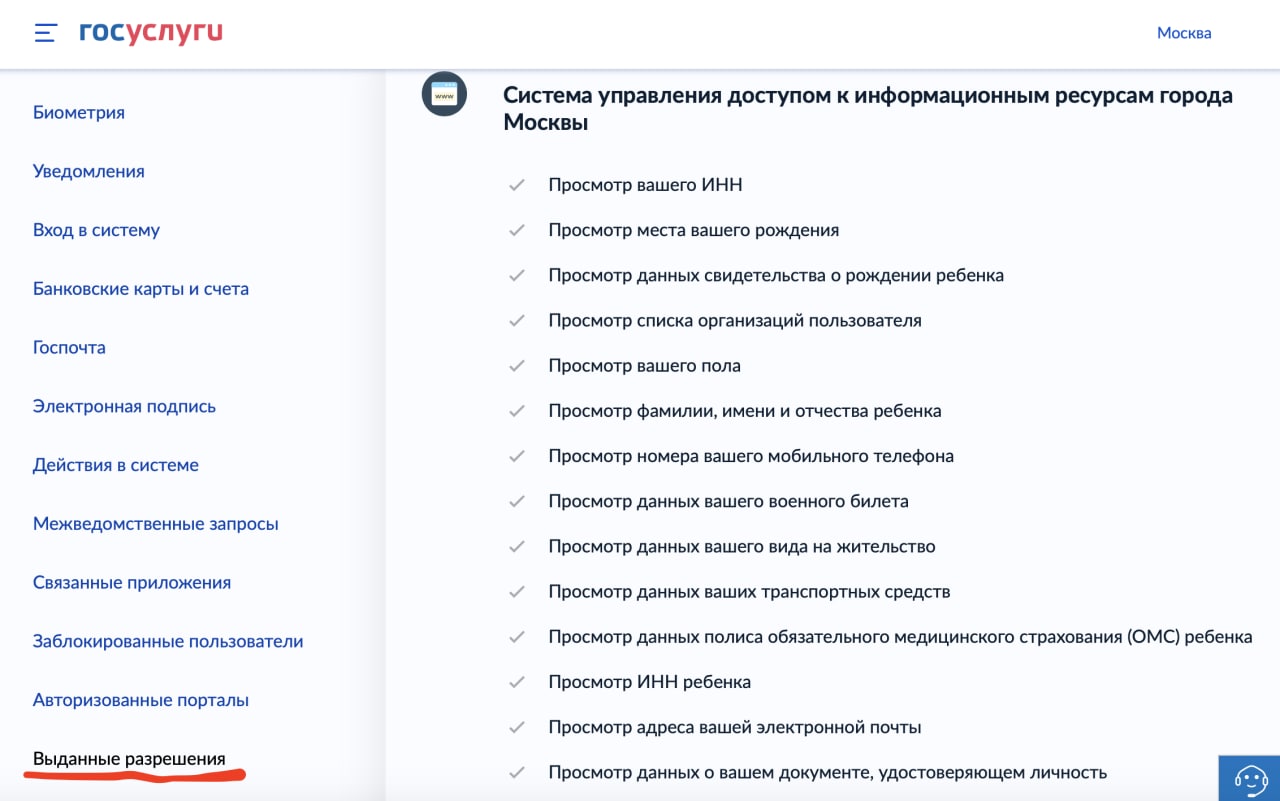Image resolution: width=1280 pixels, height=801 pixels.
Task: Click Просмотр данных вашего вида на жительство
Action: [x=742, y=547]
